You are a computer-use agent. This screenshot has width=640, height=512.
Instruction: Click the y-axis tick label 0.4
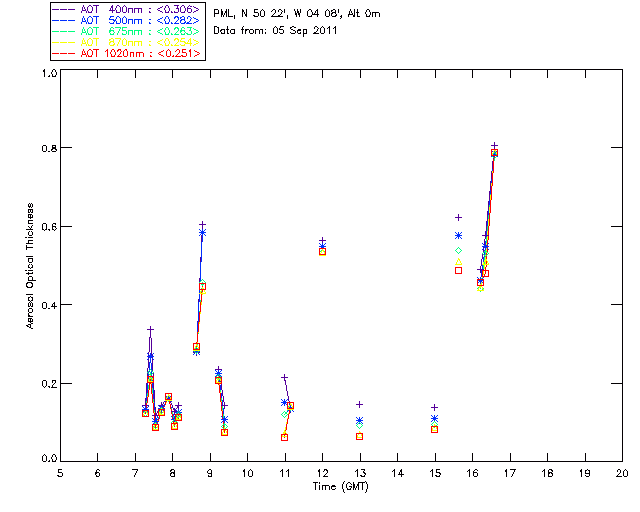click(x=49, y=305)
